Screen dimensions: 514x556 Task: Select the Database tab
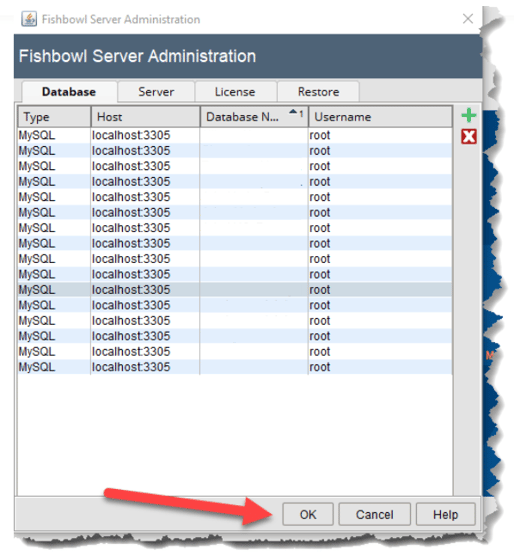[69, 92]
